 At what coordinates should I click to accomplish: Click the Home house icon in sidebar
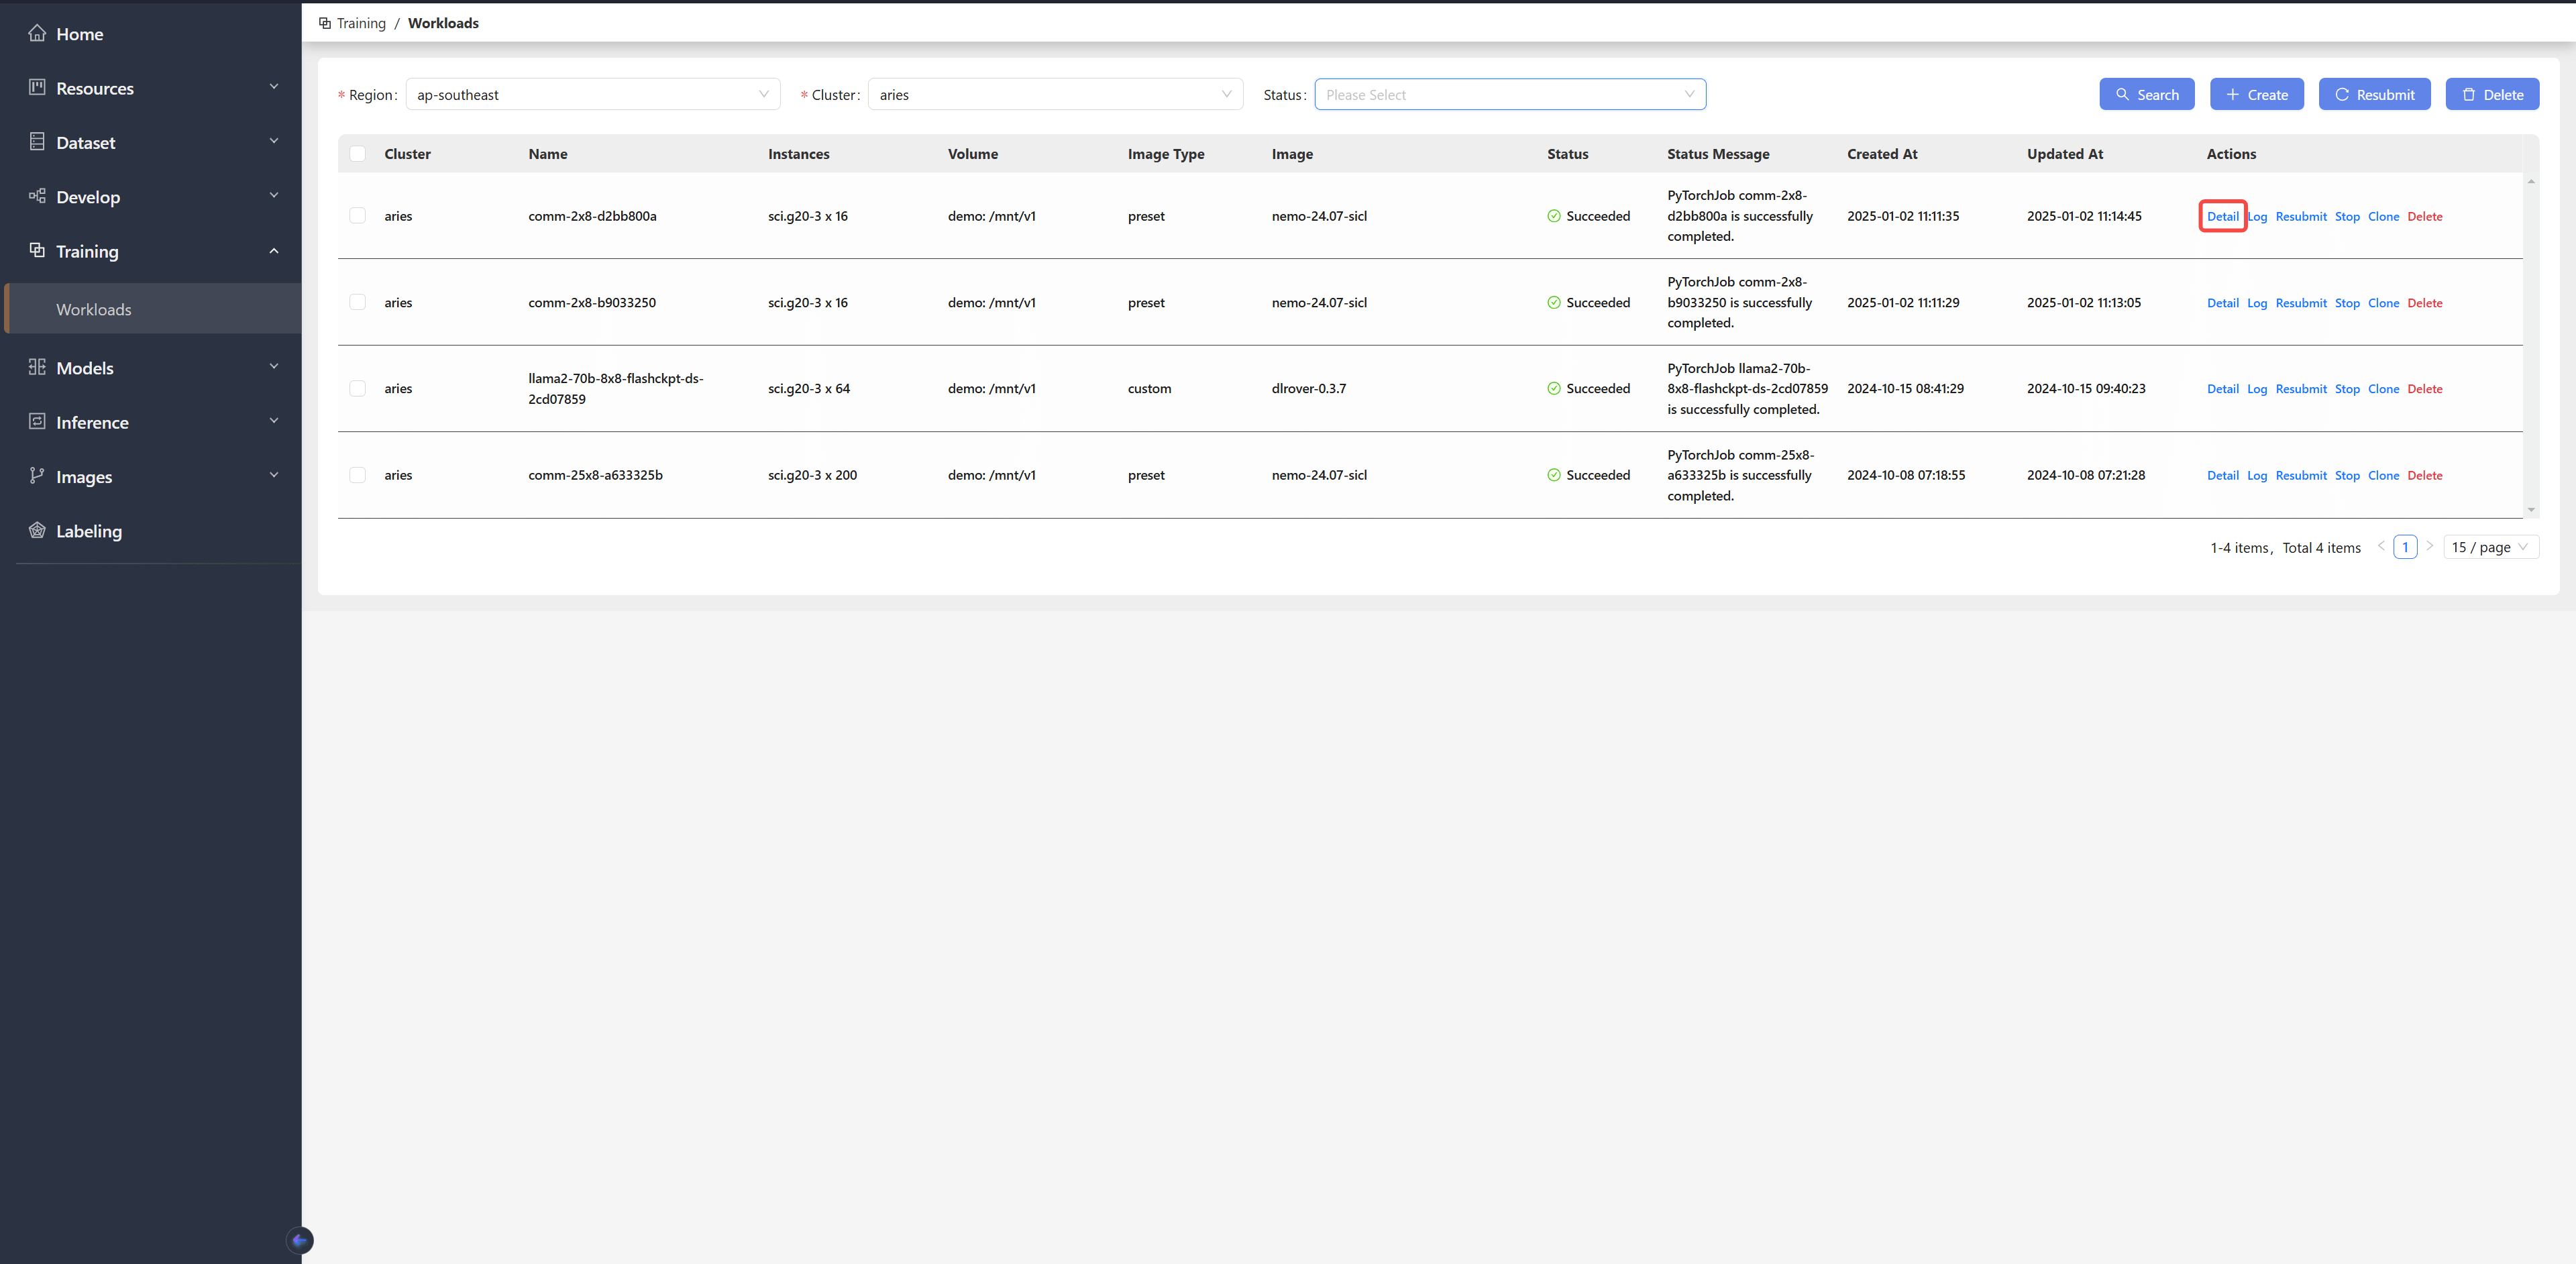37,34
